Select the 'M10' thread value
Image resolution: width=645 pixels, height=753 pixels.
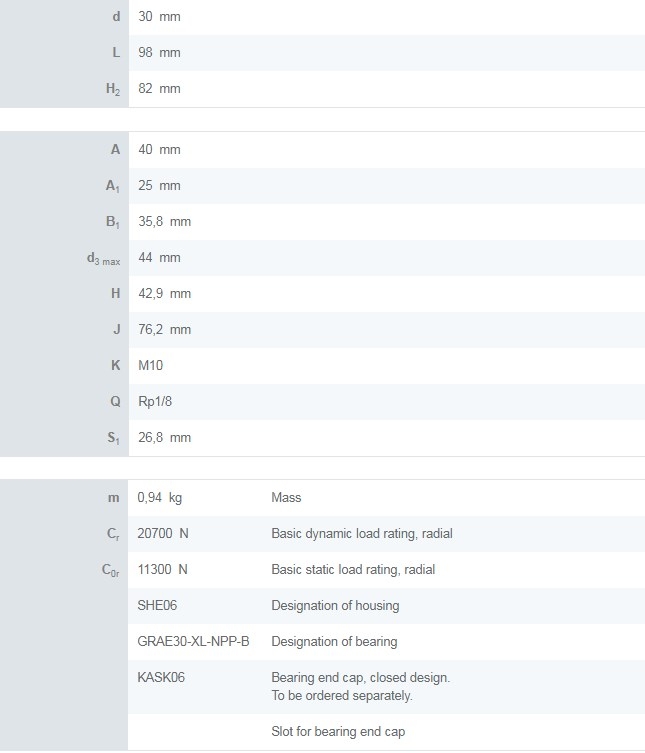151,366
